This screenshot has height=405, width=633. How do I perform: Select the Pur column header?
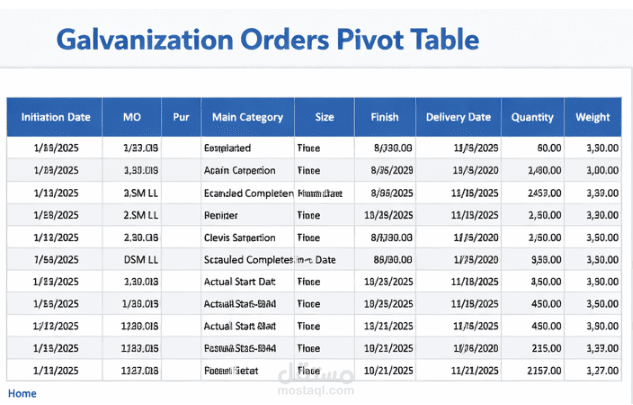tap(181, 117)
